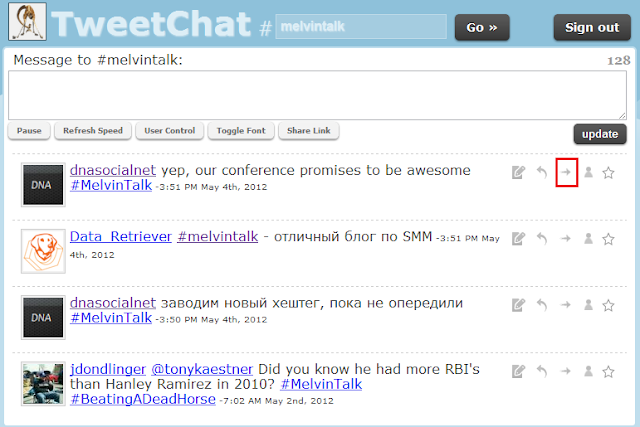Image resolution: width=640 pixels, height=427 pixels.
Task: Click retweet arrow on first dnasocialnet tweet
Action: (x=566, y=172)
